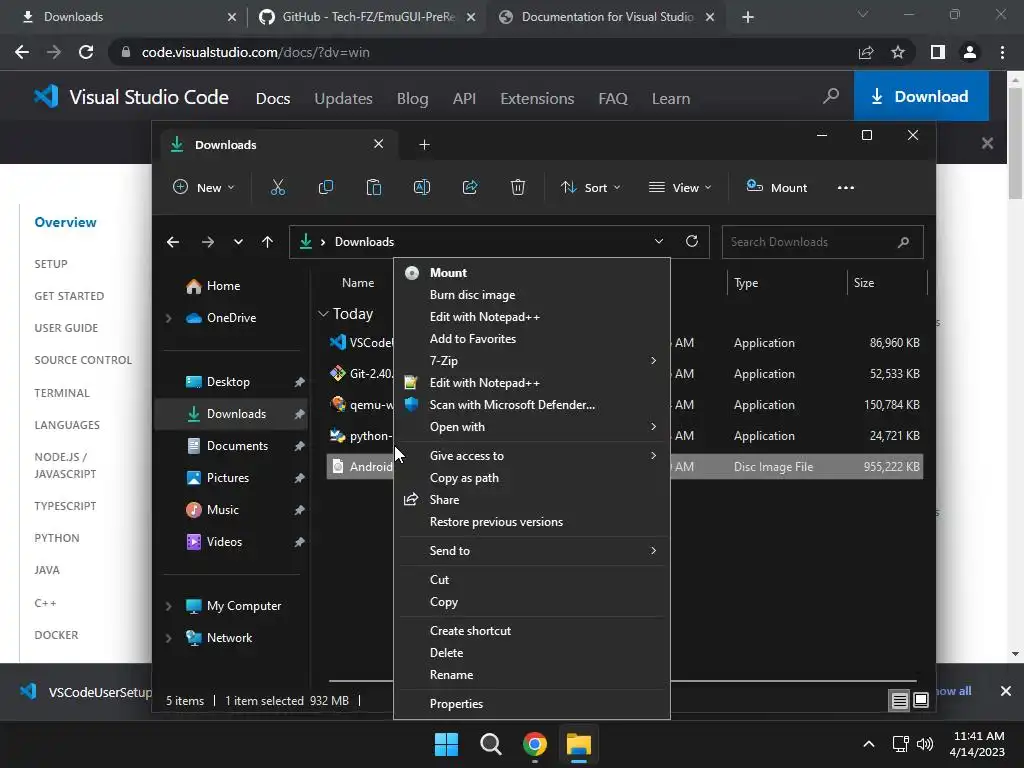Open the Updates link in VS Code nav
Screen dimensions: 1024x768
pyautogui.click(x=344, y=99)
